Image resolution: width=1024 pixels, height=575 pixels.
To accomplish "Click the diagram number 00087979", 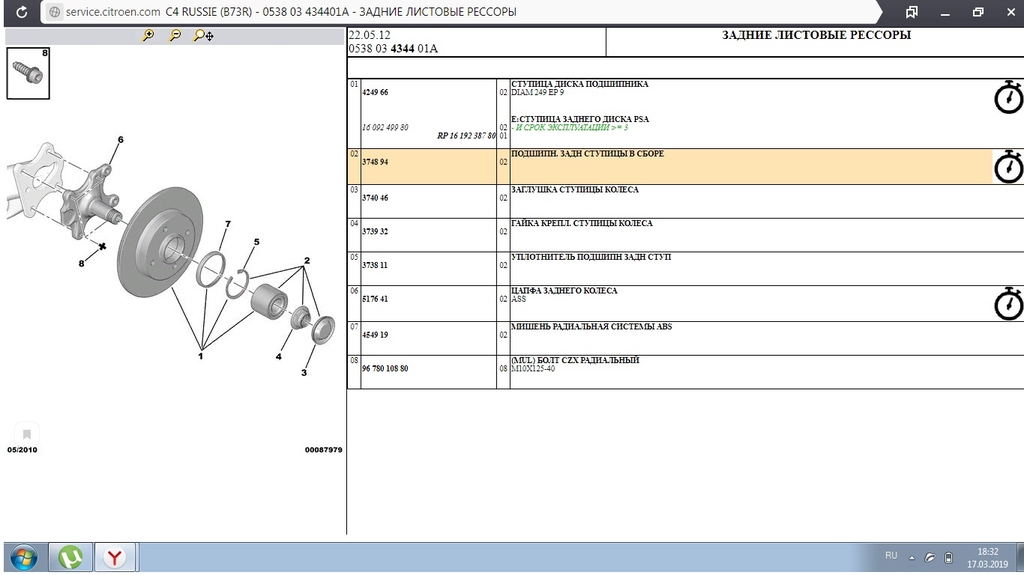I will pyautogui.click(x=323, y=450).
